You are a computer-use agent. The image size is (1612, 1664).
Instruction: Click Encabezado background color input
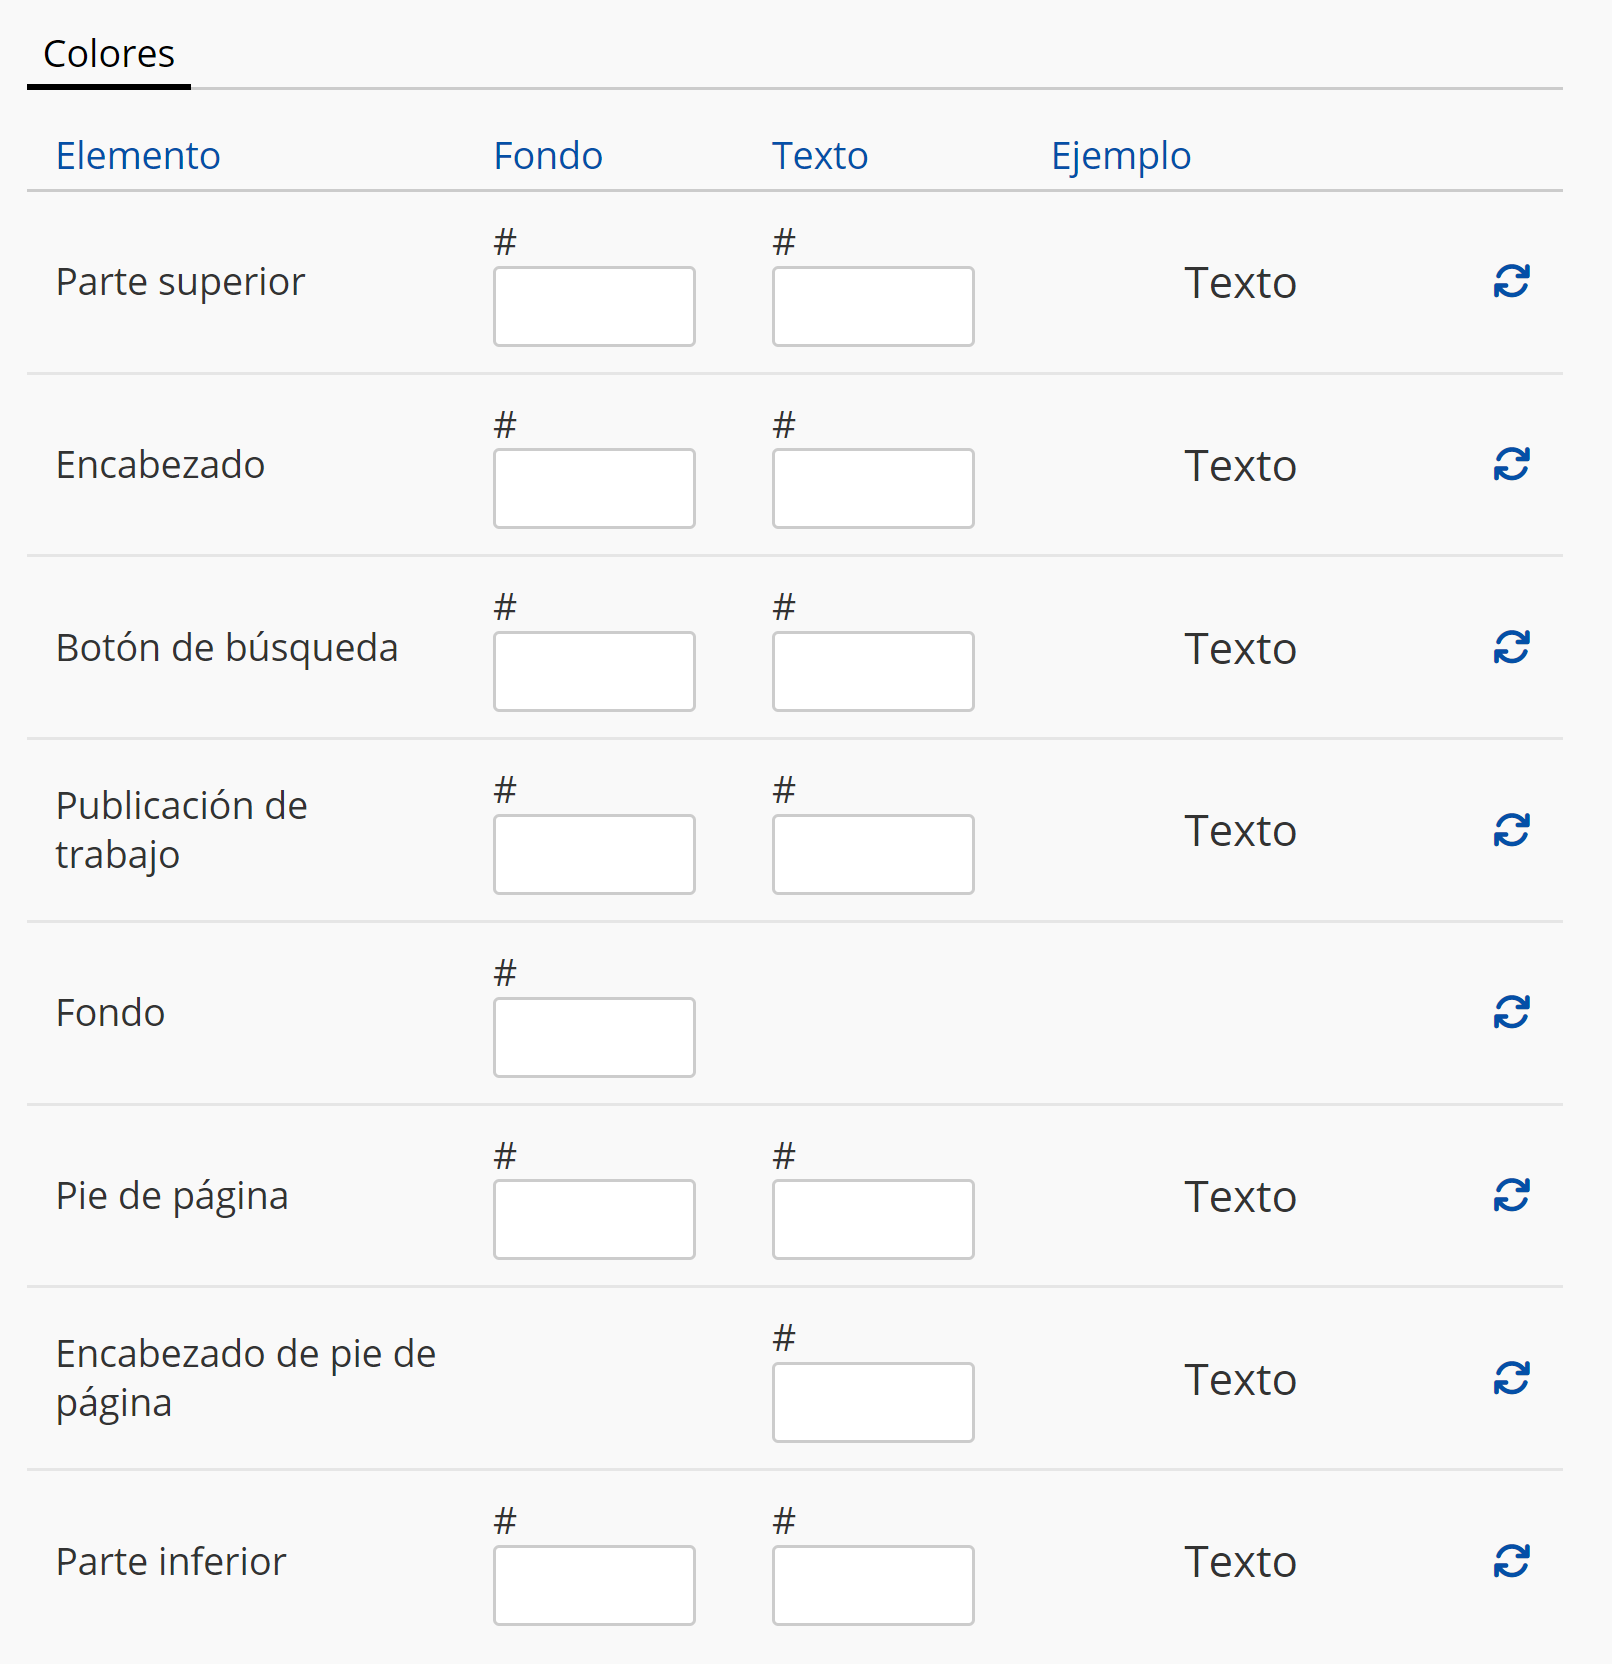[x=594, y=489]
